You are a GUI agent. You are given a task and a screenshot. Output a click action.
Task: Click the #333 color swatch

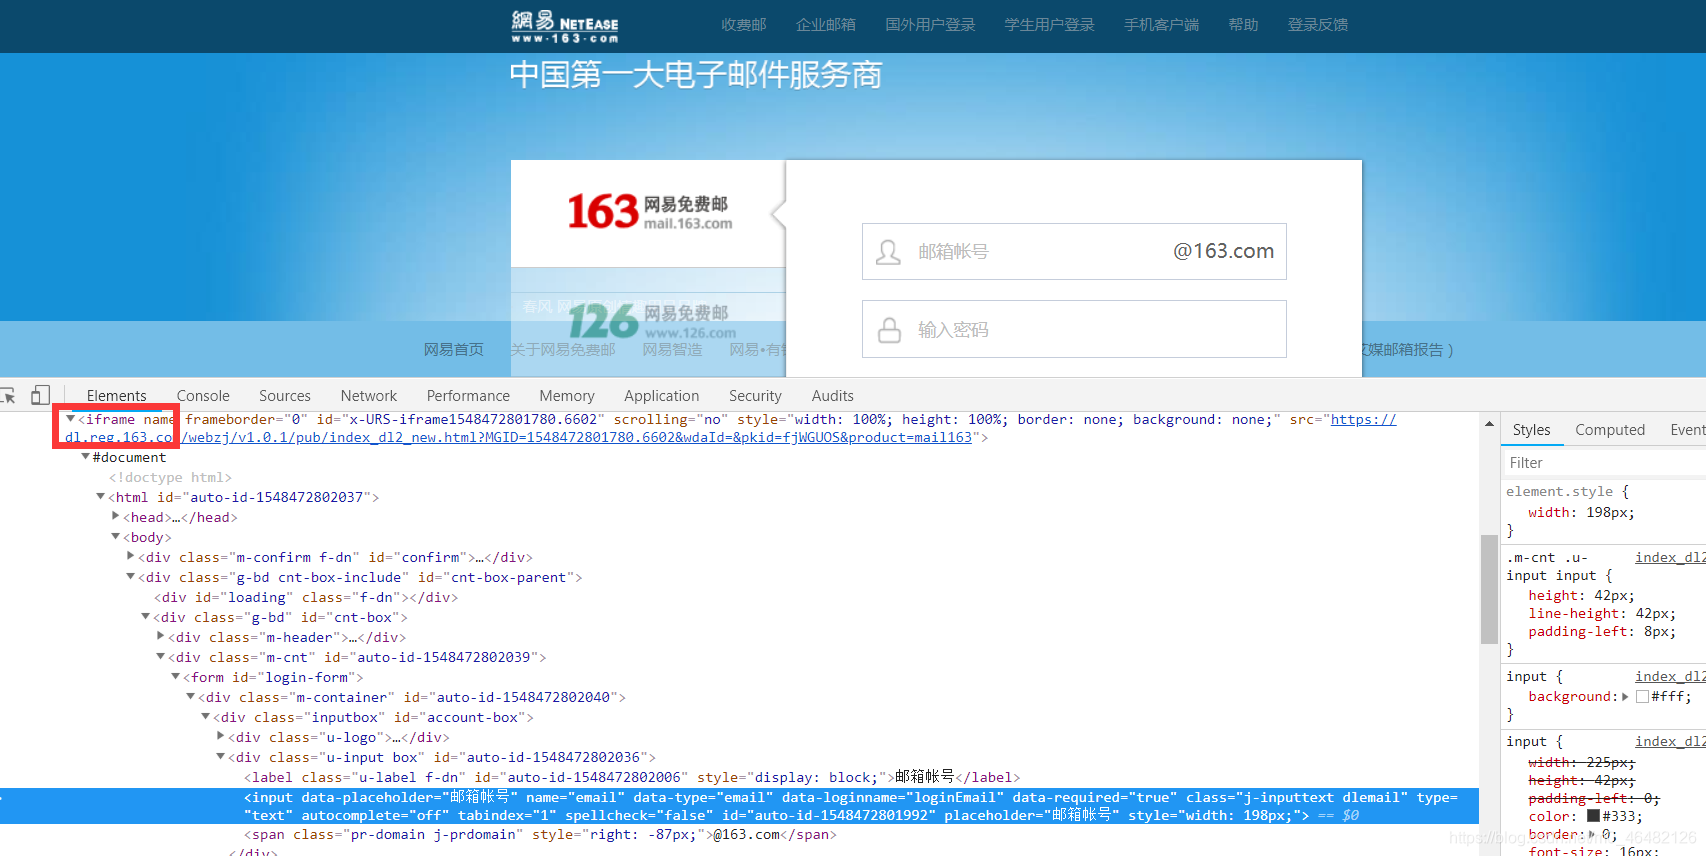(x=1594, y=816)
